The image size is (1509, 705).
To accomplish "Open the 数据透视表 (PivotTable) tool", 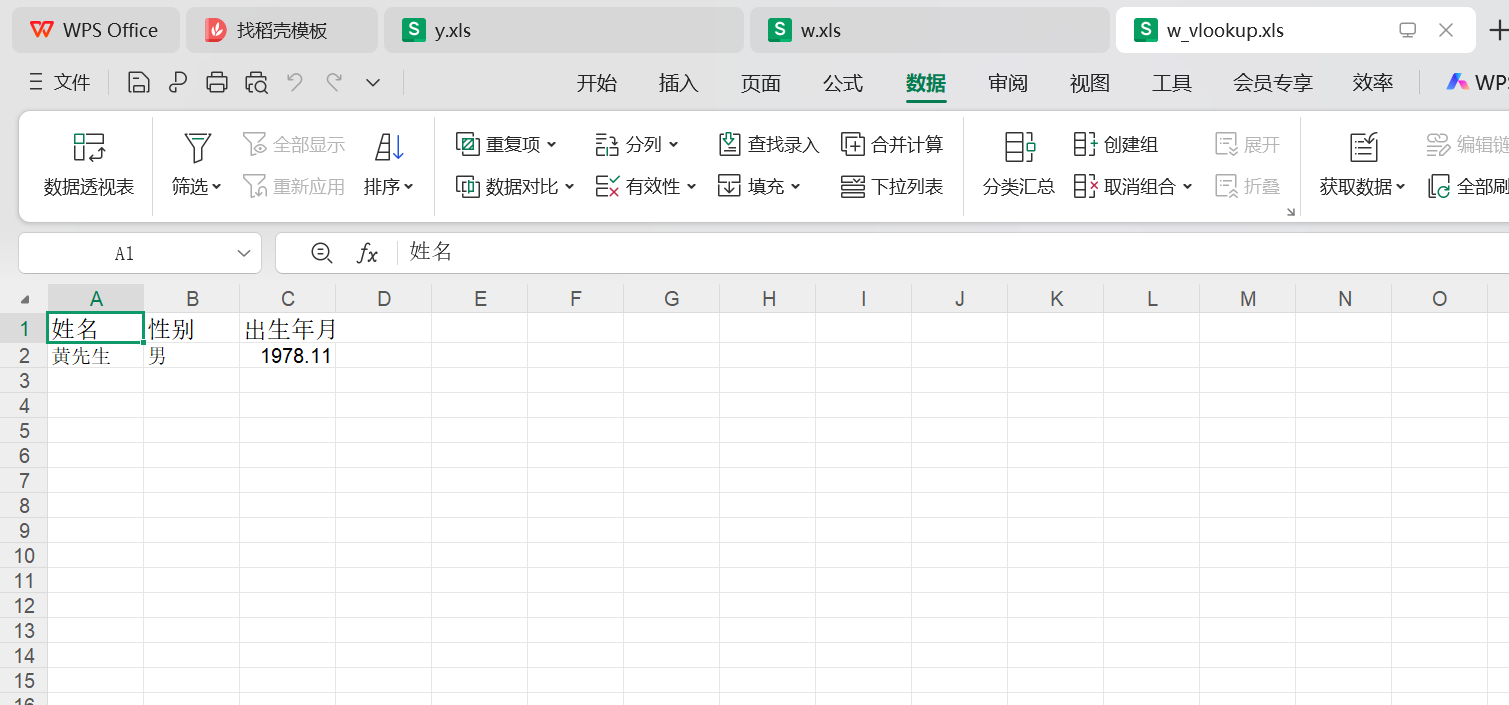I will (x=88, y=165).
